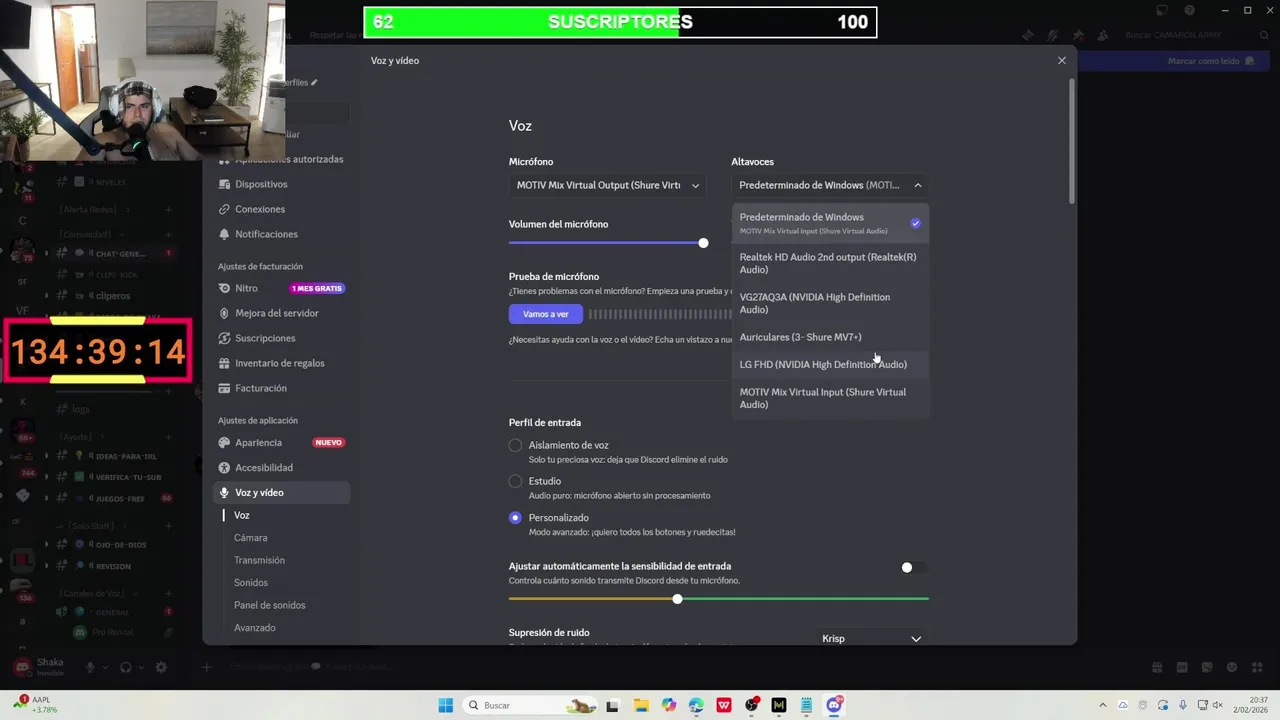The image size is (1280, 720).
Task: Click the settings window vertical scrollbar
Action: 1072,140
